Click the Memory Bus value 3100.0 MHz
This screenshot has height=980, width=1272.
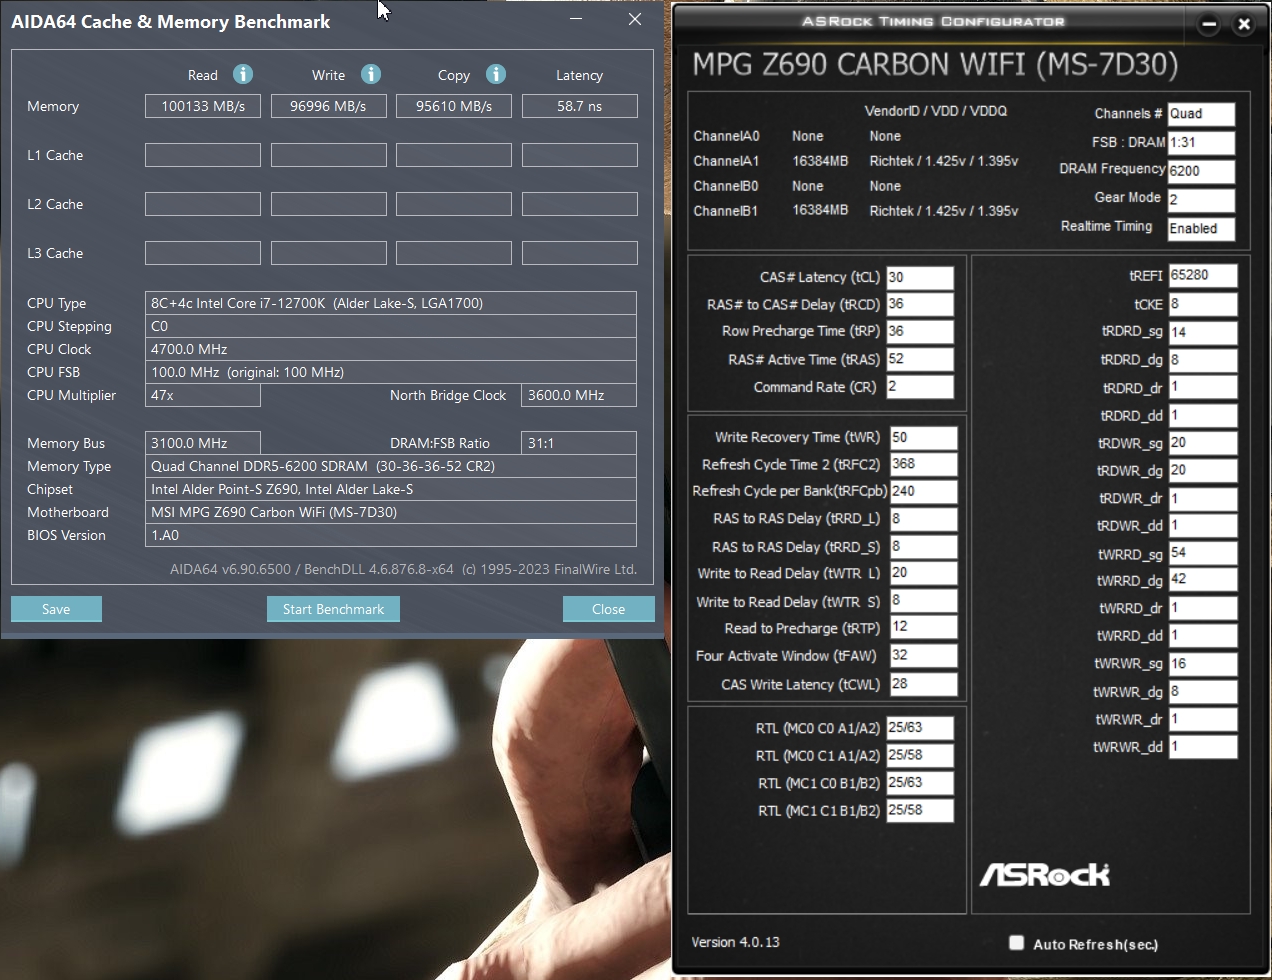coord(203,443)
